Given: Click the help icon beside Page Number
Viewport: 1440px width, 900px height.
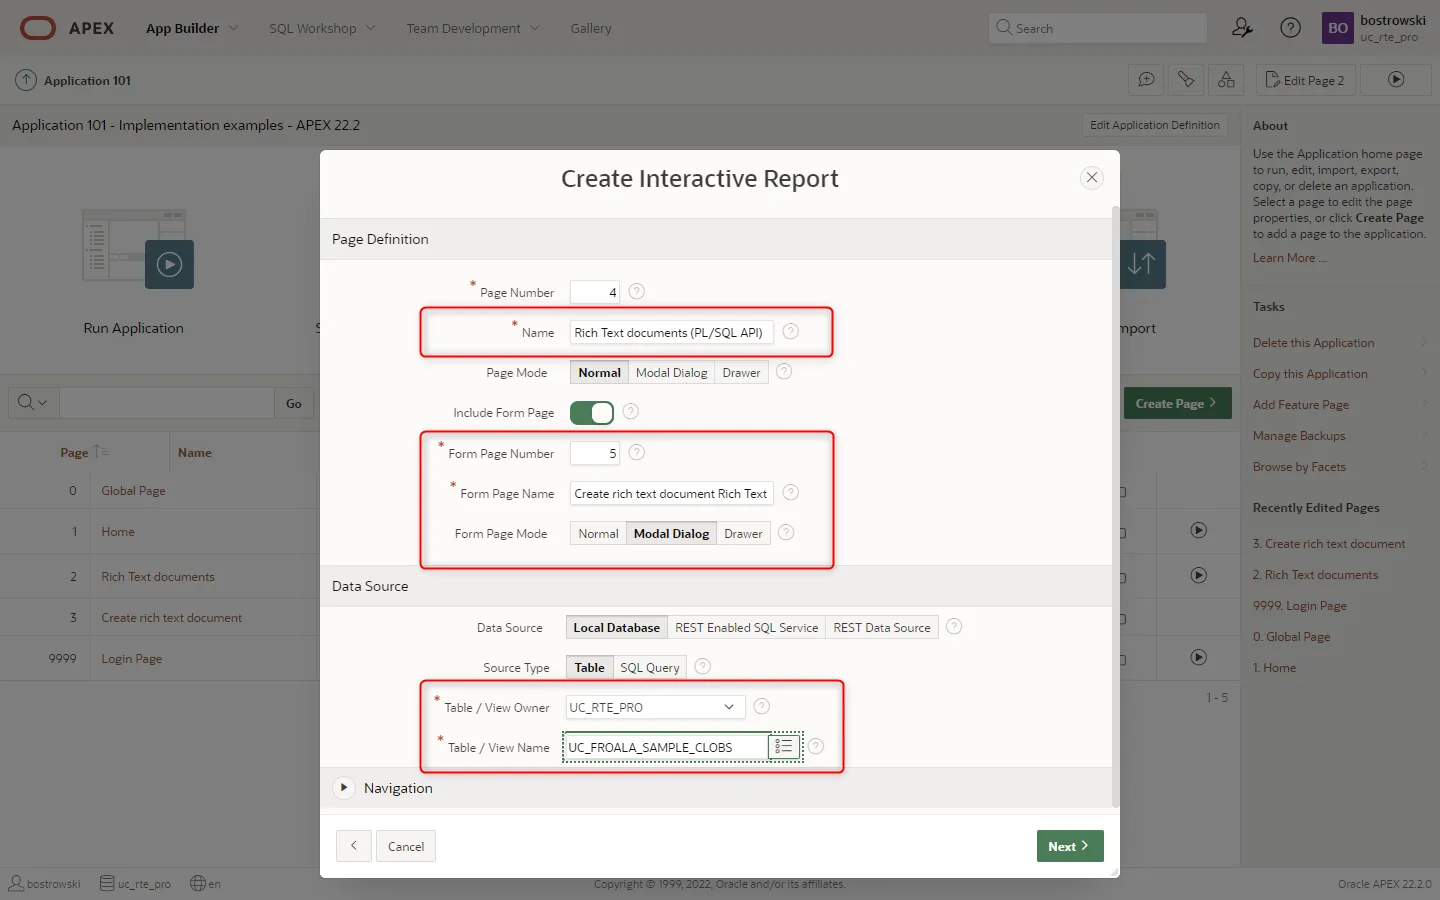Looking at the screenshot, I should pyautogui.click(x=636, y=292).
